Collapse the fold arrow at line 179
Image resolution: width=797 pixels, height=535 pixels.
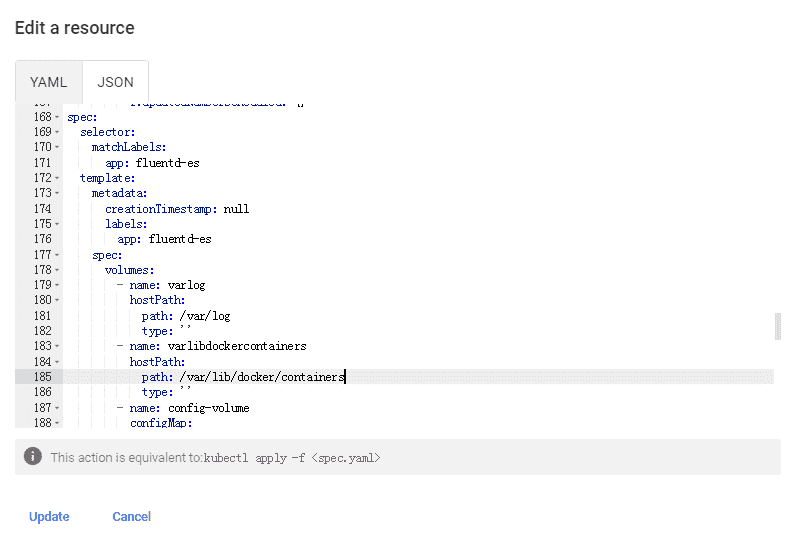(57, 285)
